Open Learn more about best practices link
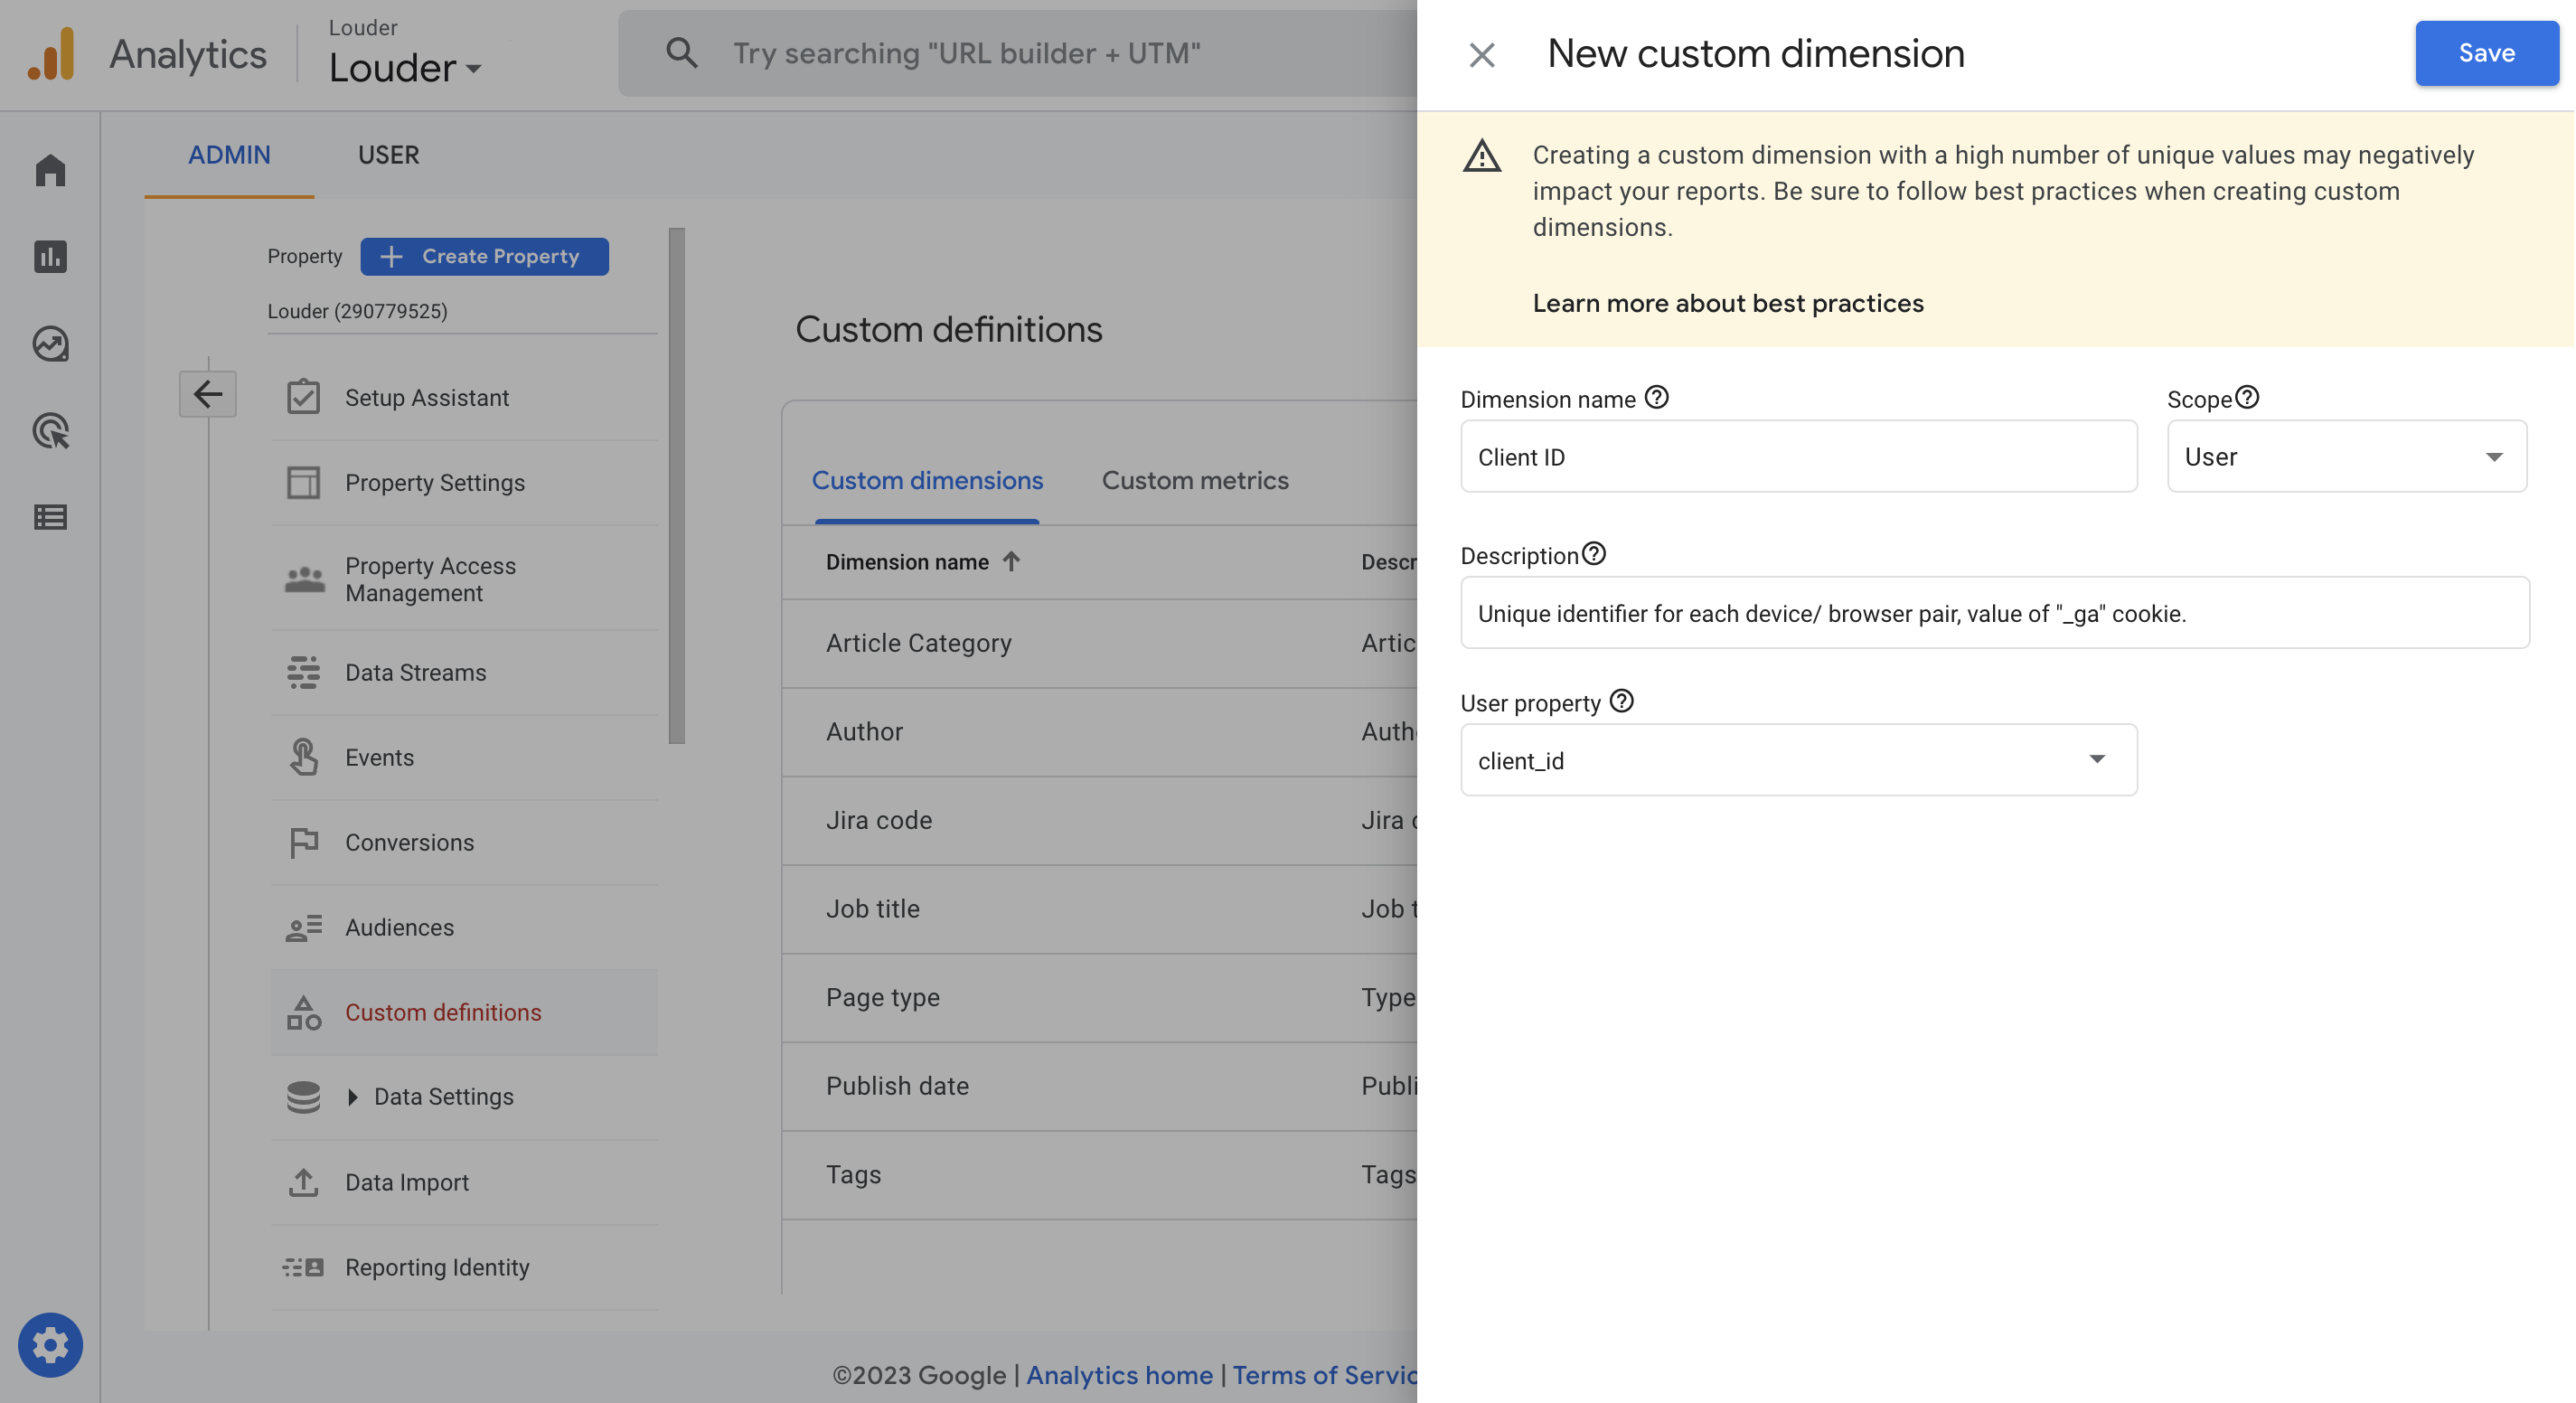This screenshot has height=1403, width=2576. 1727,303
